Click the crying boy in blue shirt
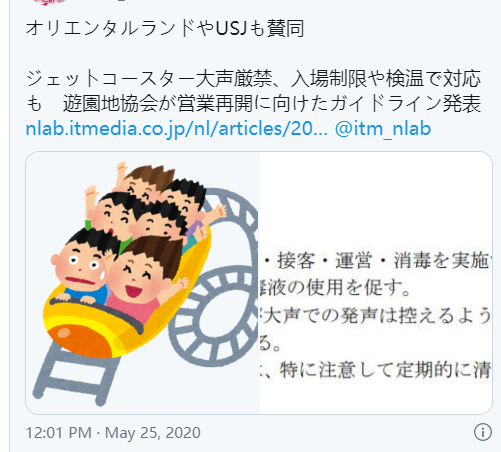 pyautogui.click(x=81, y=267)
